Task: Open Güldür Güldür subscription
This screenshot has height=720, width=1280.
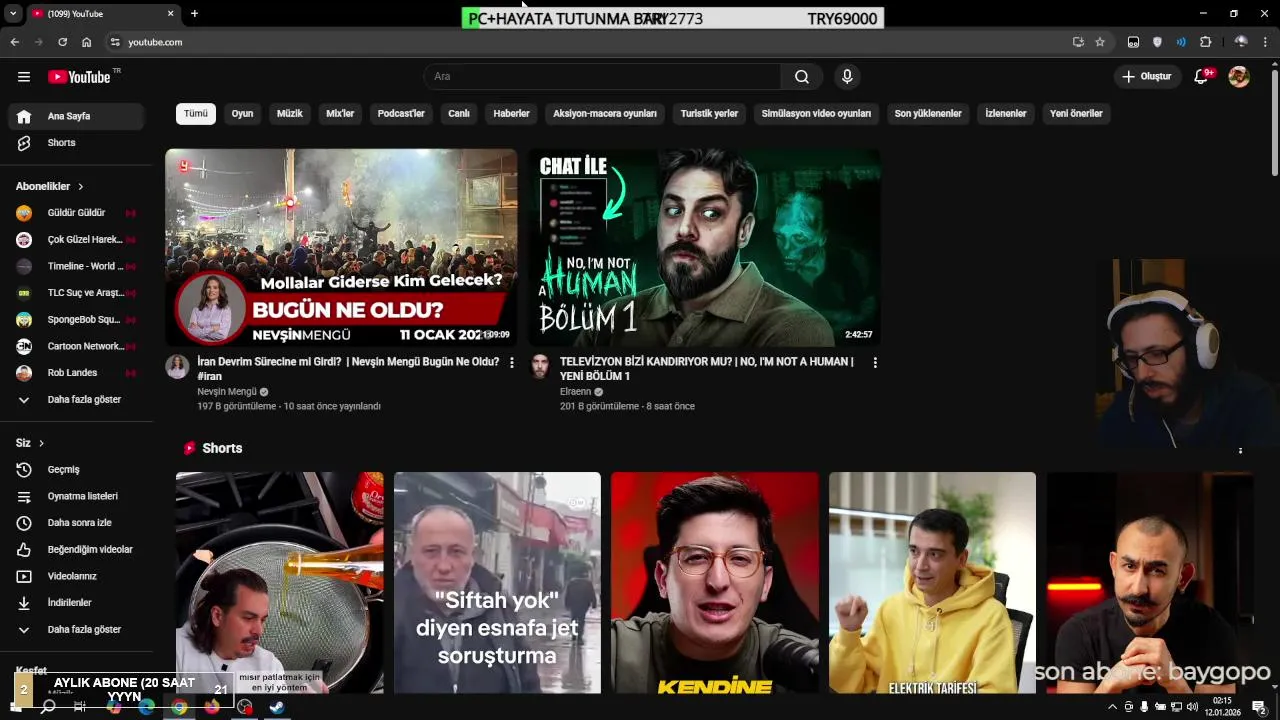Action: click(76, 213)
